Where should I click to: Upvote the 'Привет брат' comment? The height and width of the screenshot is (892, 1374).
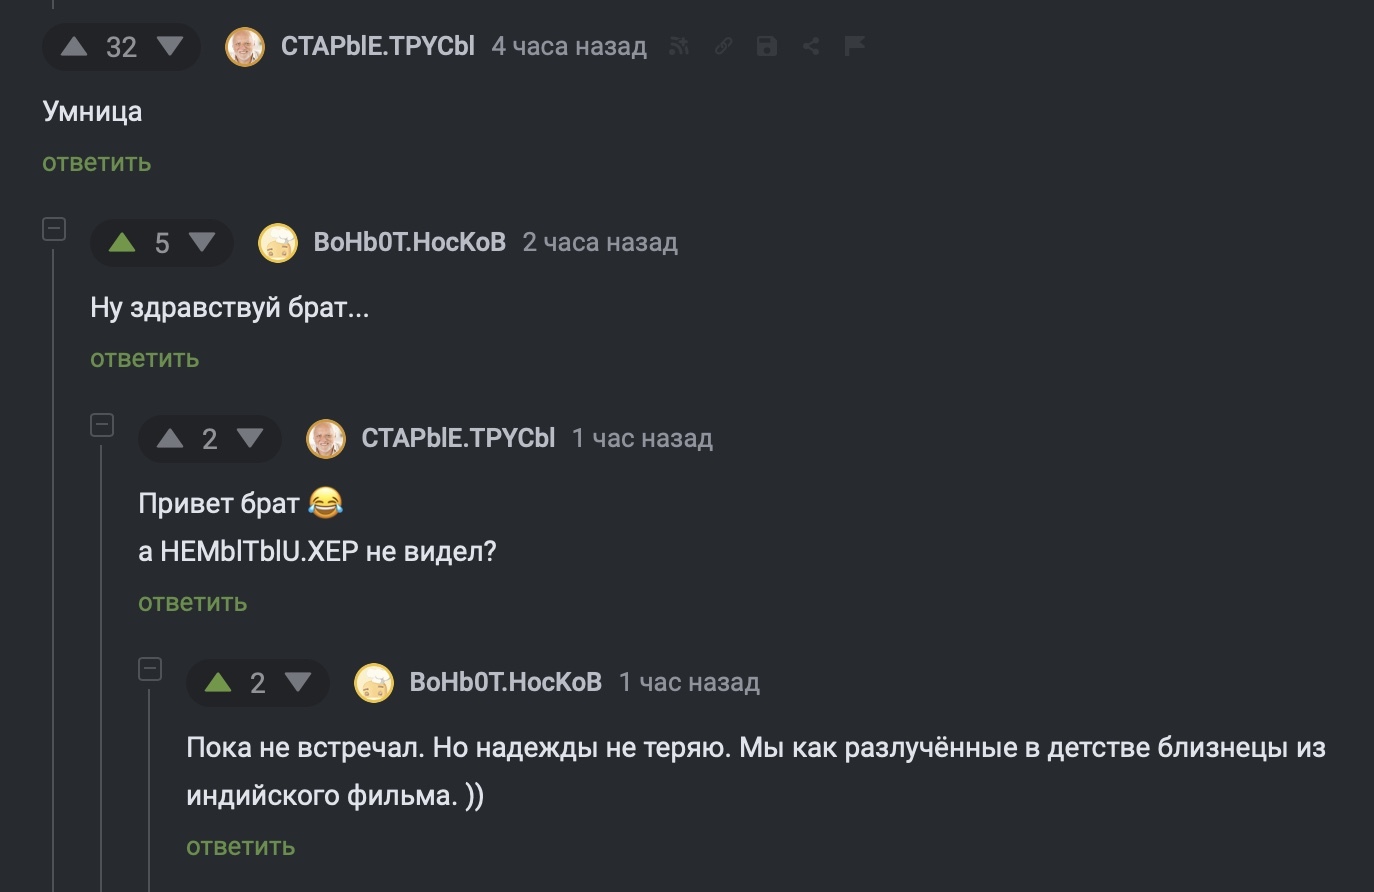(170, 438)
